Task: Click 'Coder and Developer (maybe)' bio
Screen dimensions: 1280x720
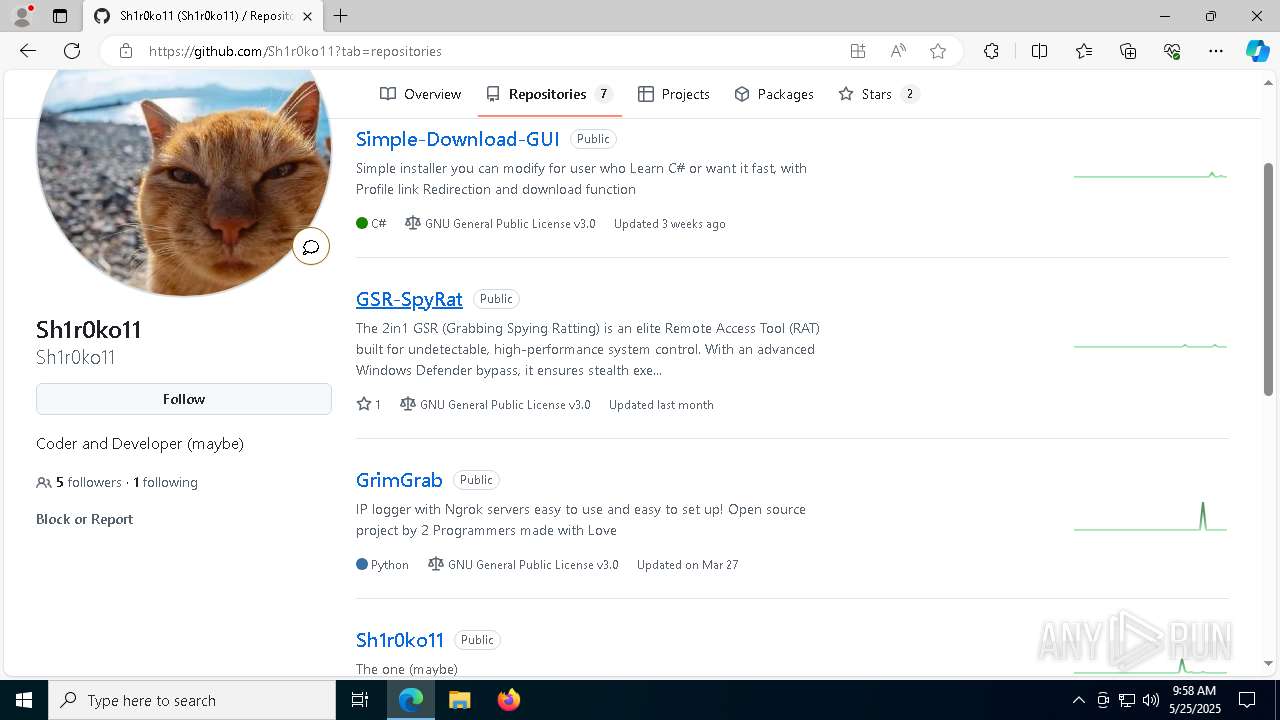Action: pyautogui.click(x=140, y=444)
